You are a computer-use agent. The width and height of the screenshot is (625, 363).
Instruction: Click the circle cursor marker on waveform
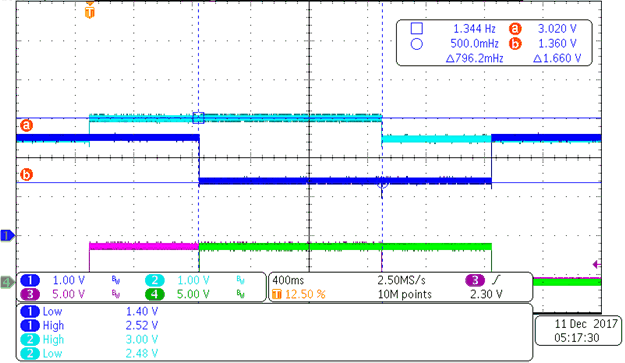click(x=382, y=184)
